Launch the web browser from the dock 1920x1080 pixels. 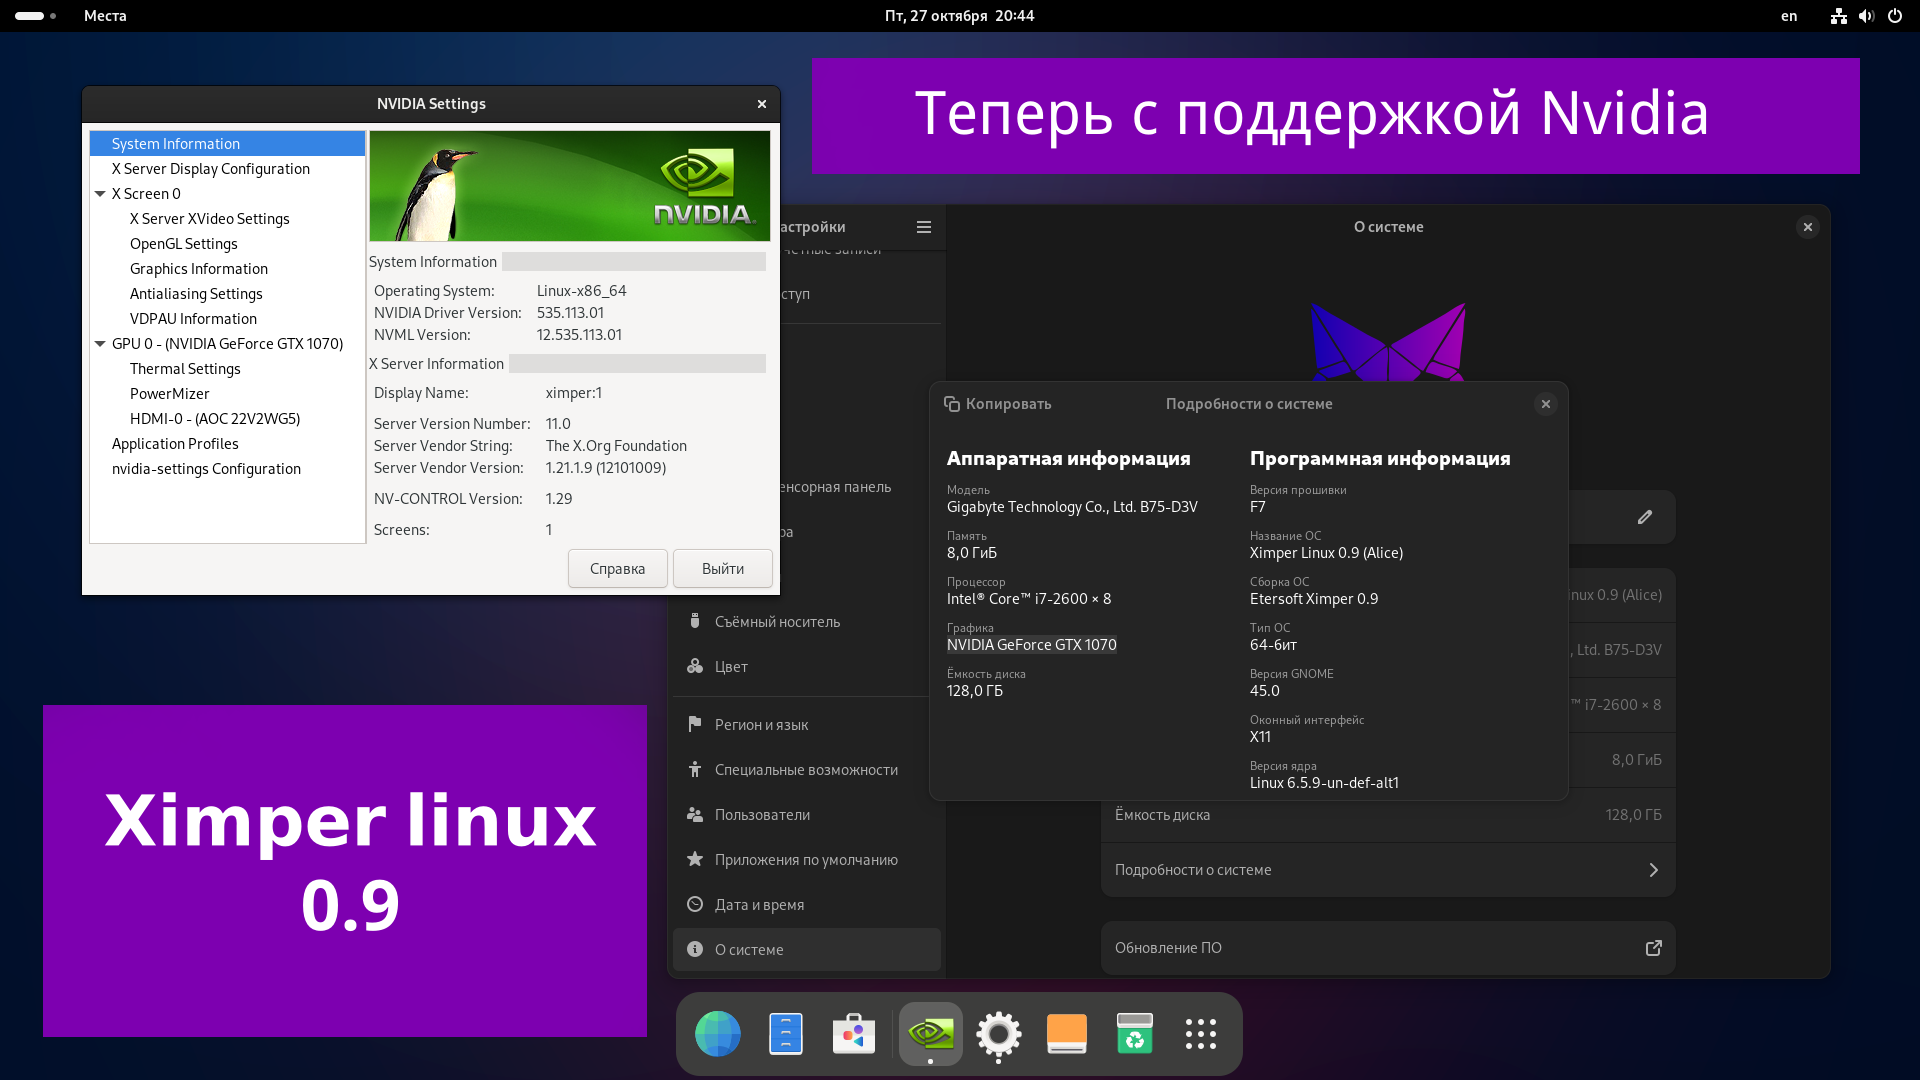[x=717, y=1033]
